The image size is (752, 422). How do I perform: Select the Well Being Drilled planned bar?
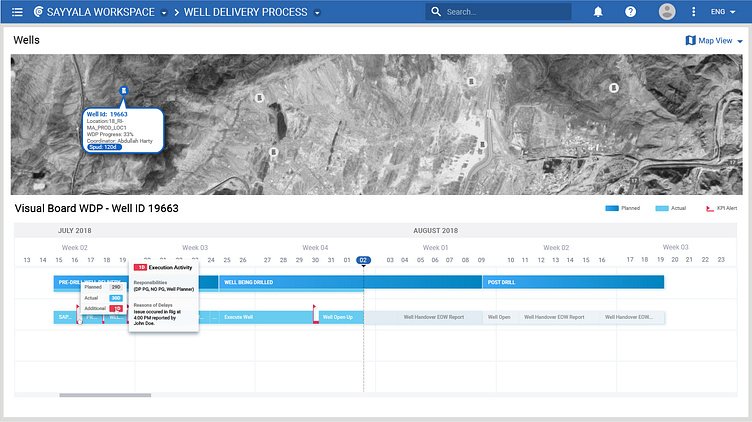[x=290, y=283]
